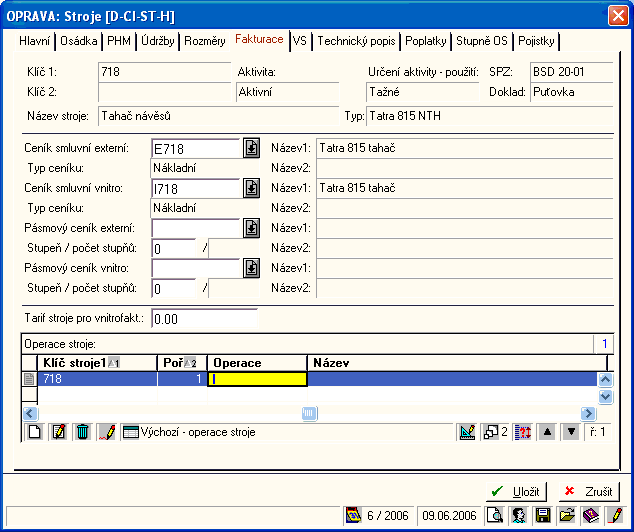634x532 pixels.
Task: Click the horizontal scrollbar right arrow
Action: [x=588, y=414]
